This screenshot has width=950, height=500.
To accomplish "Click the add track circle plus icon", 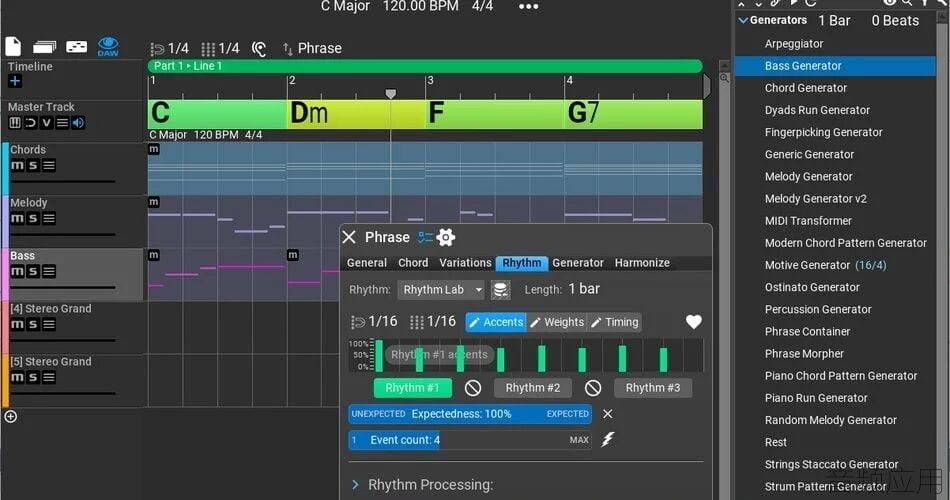I will point(11,416).
